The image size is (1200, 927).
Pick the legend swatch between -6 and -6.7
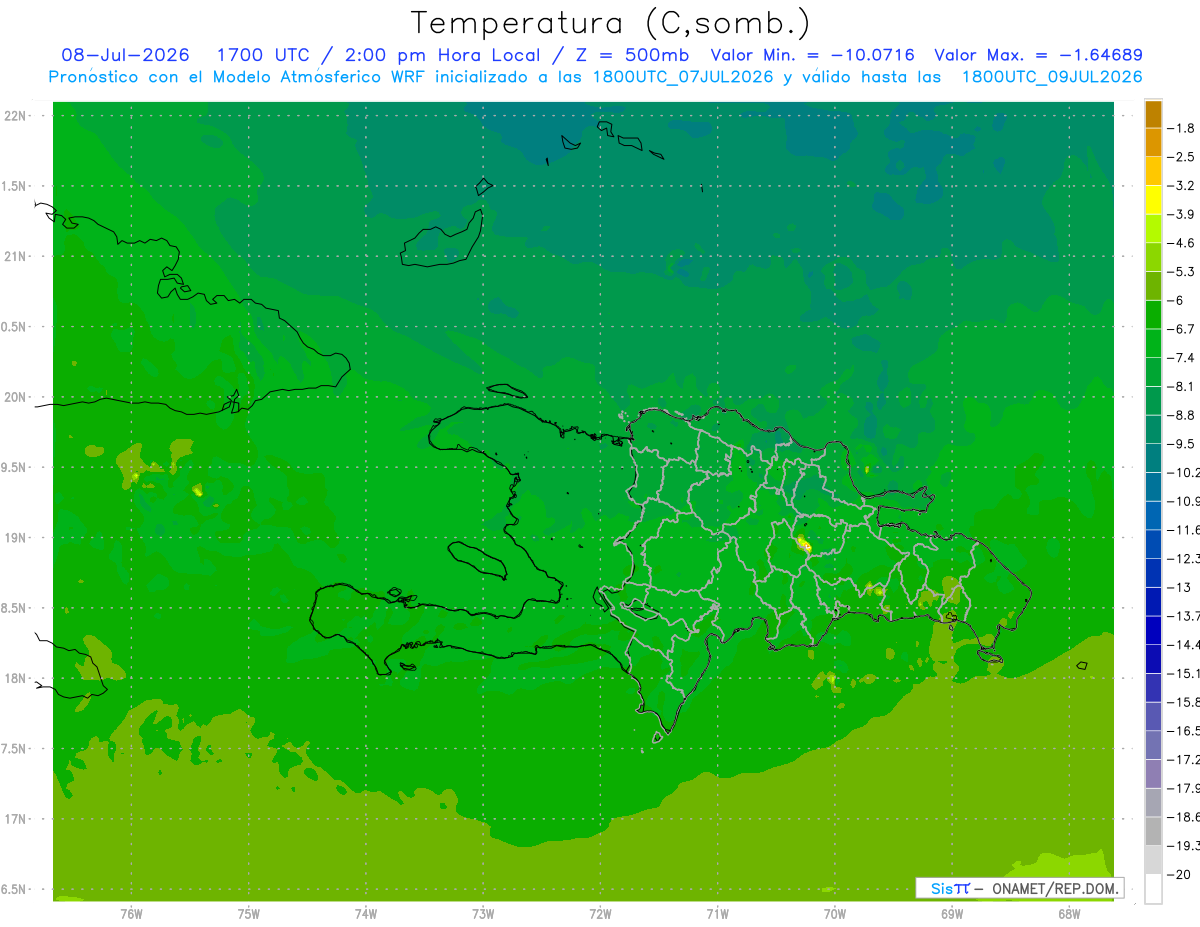(x=1153, y=314)
